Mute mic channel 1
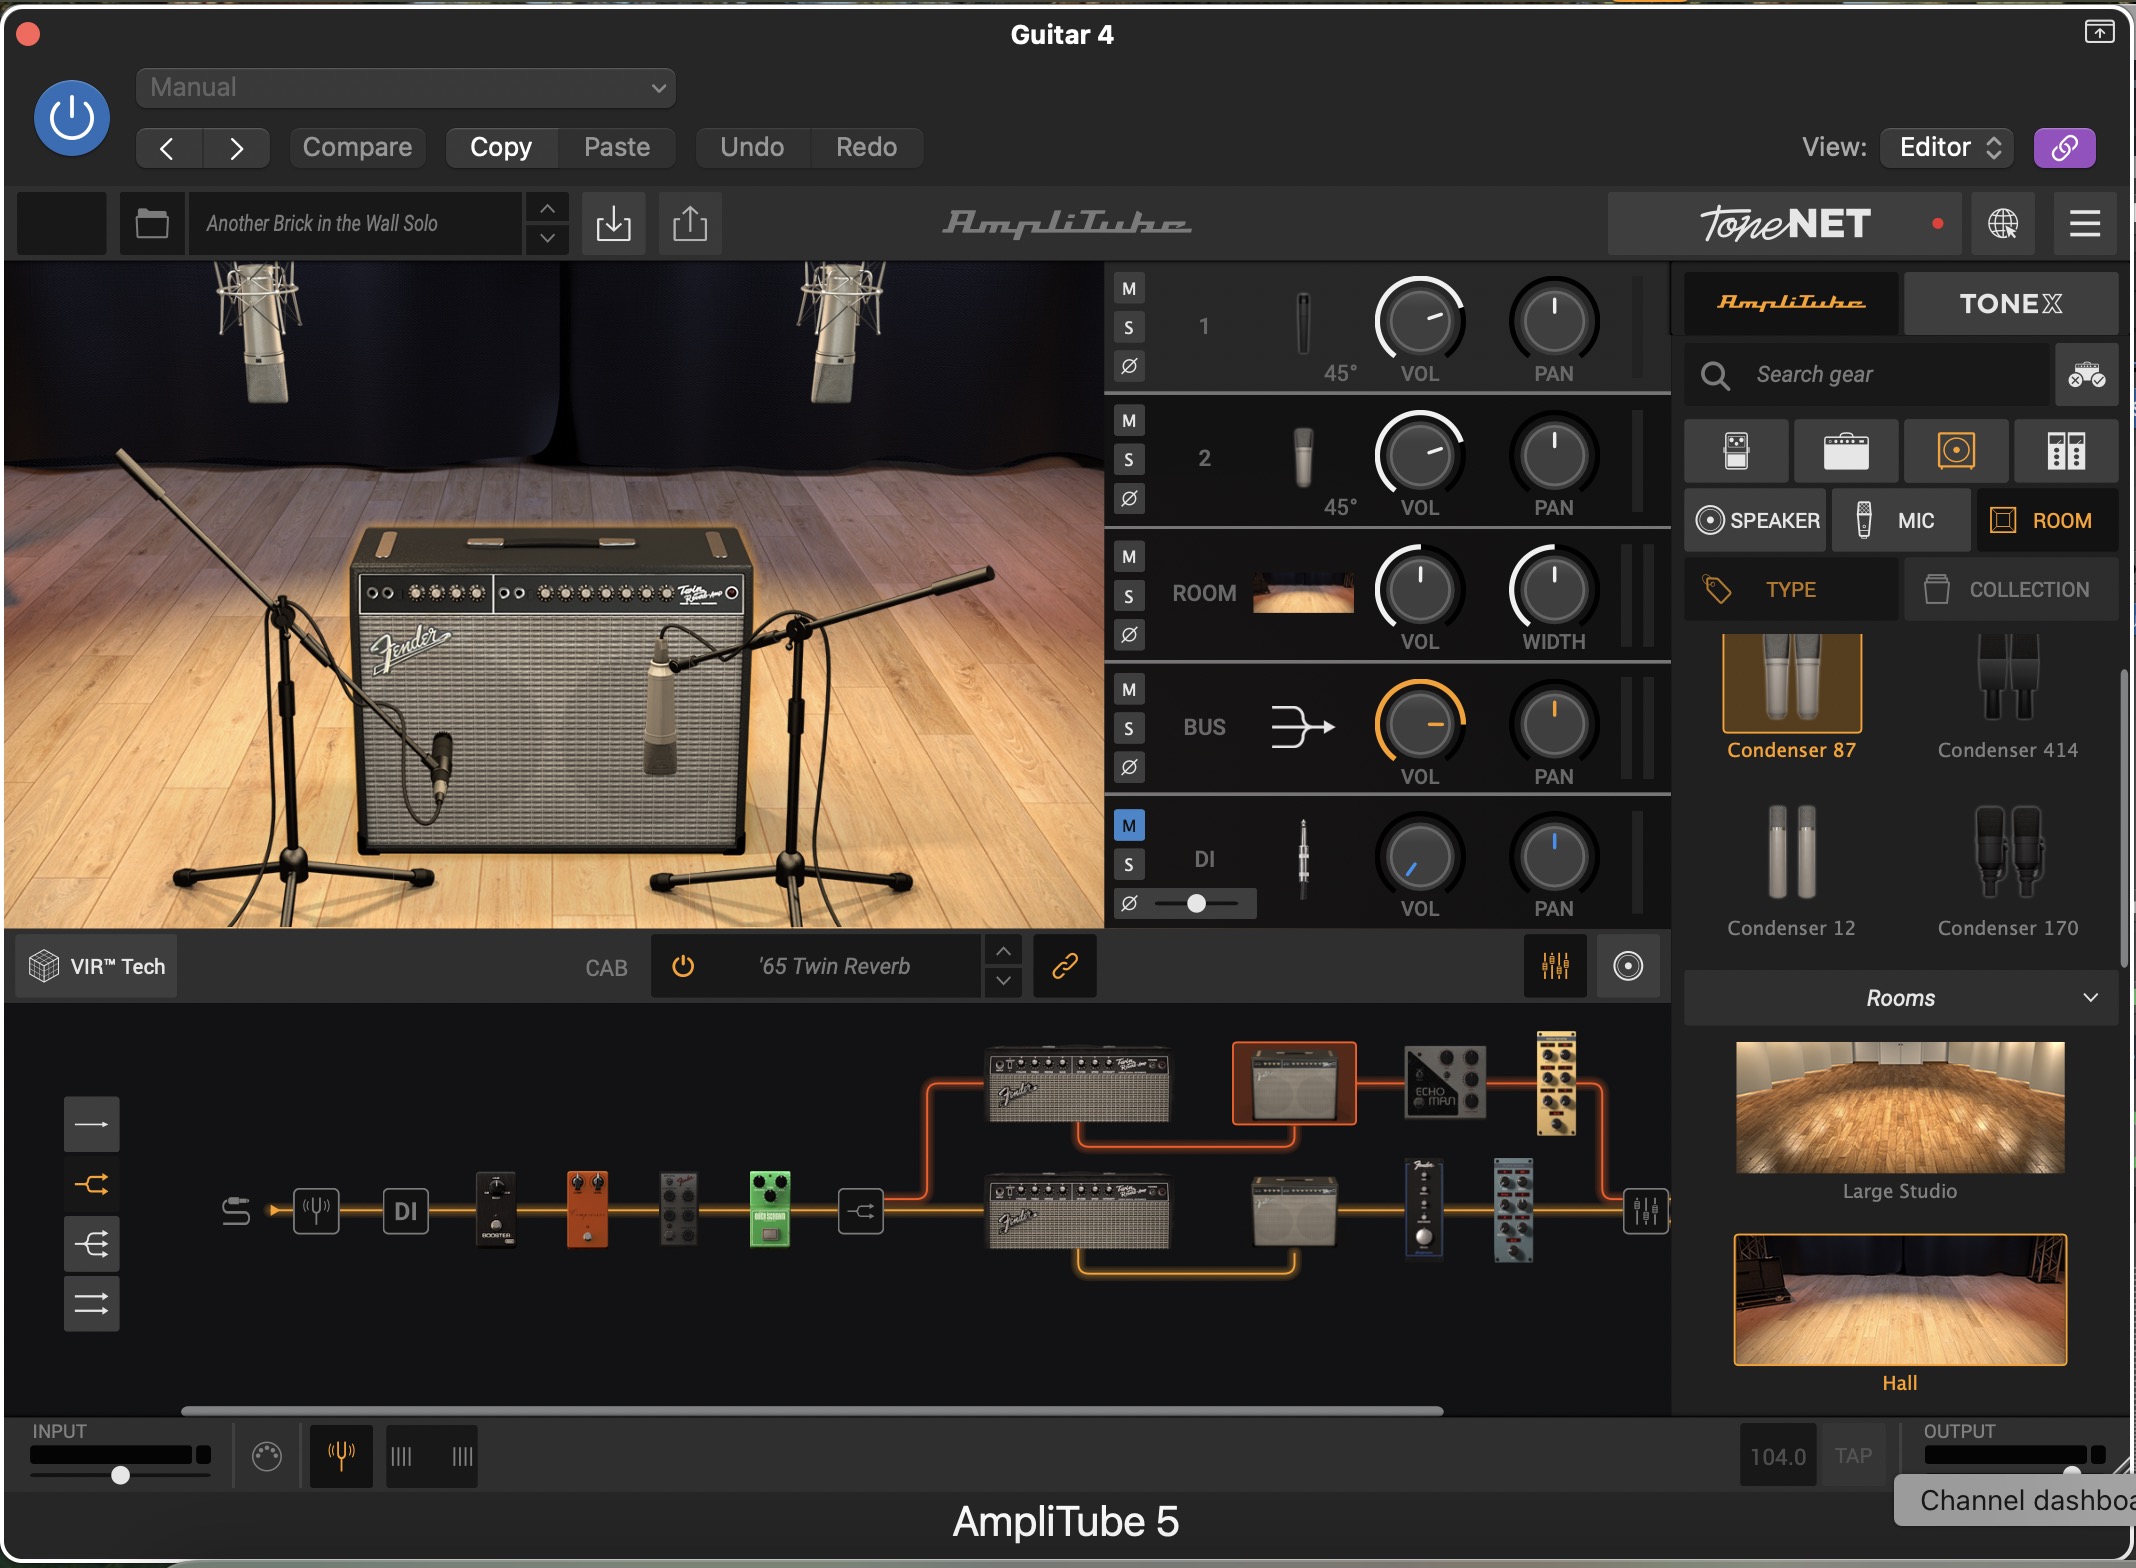Image resolution: width=2136 pixels, height=1568 pixels. pyautogui.click(x=1129, y=289)
